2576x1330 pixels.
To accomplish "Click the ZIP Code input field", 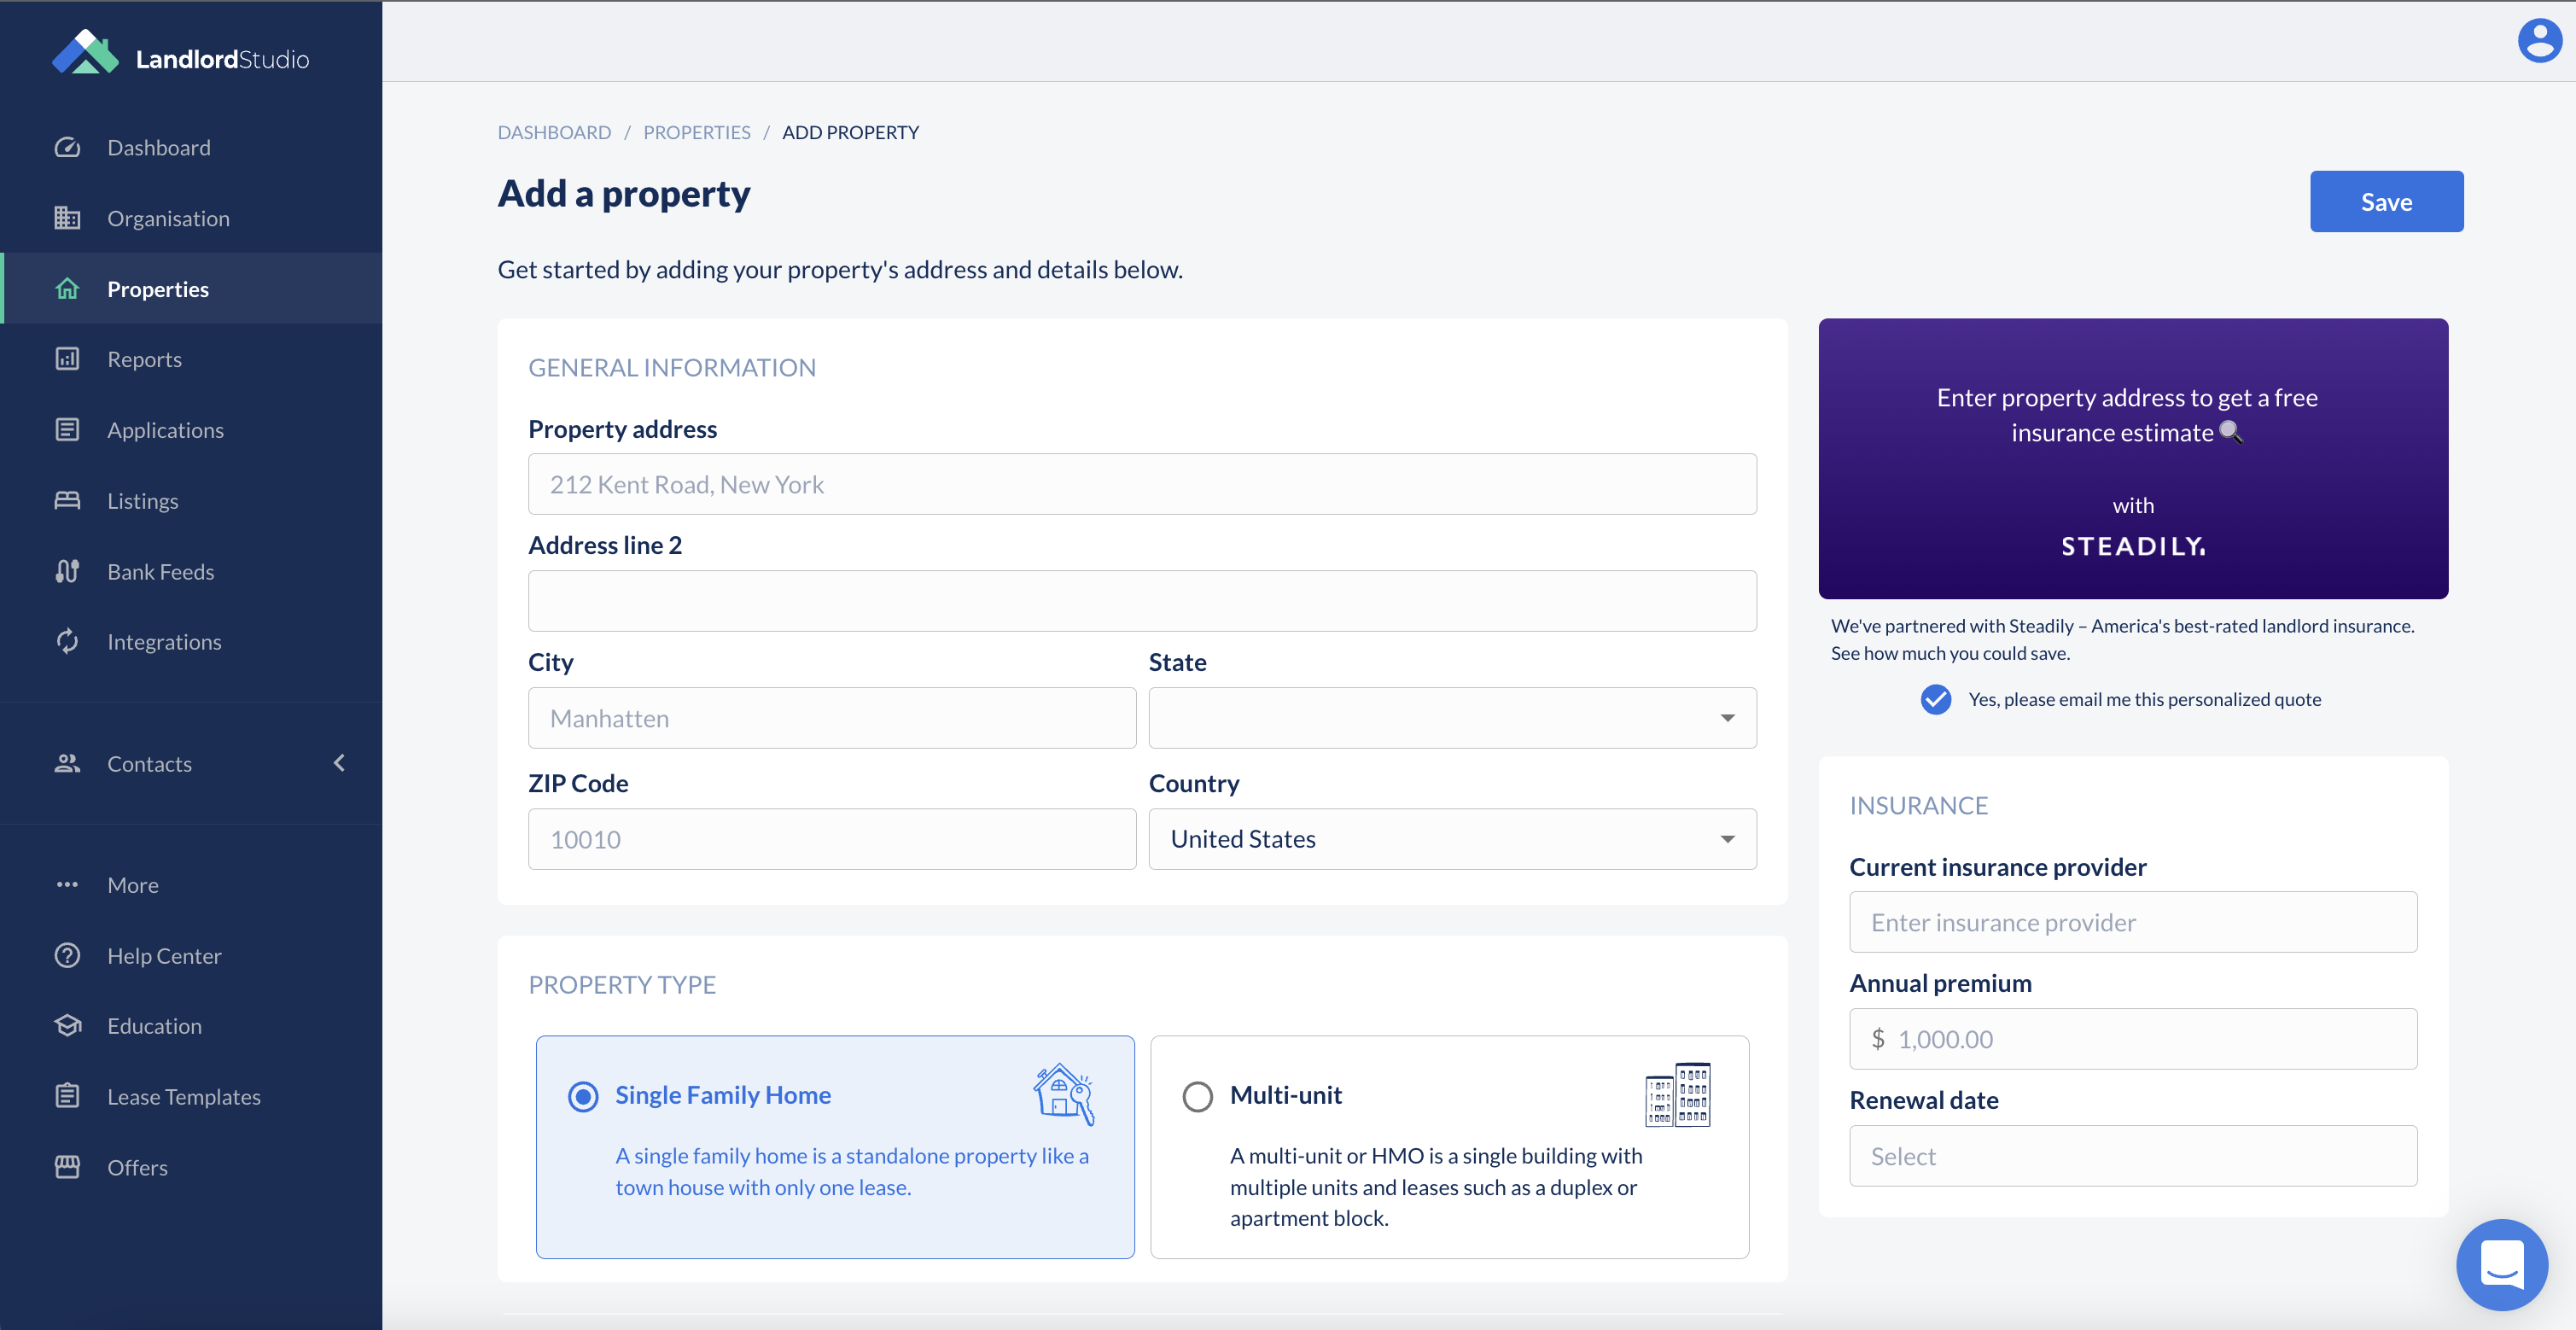I will click(x=832, y=839).
